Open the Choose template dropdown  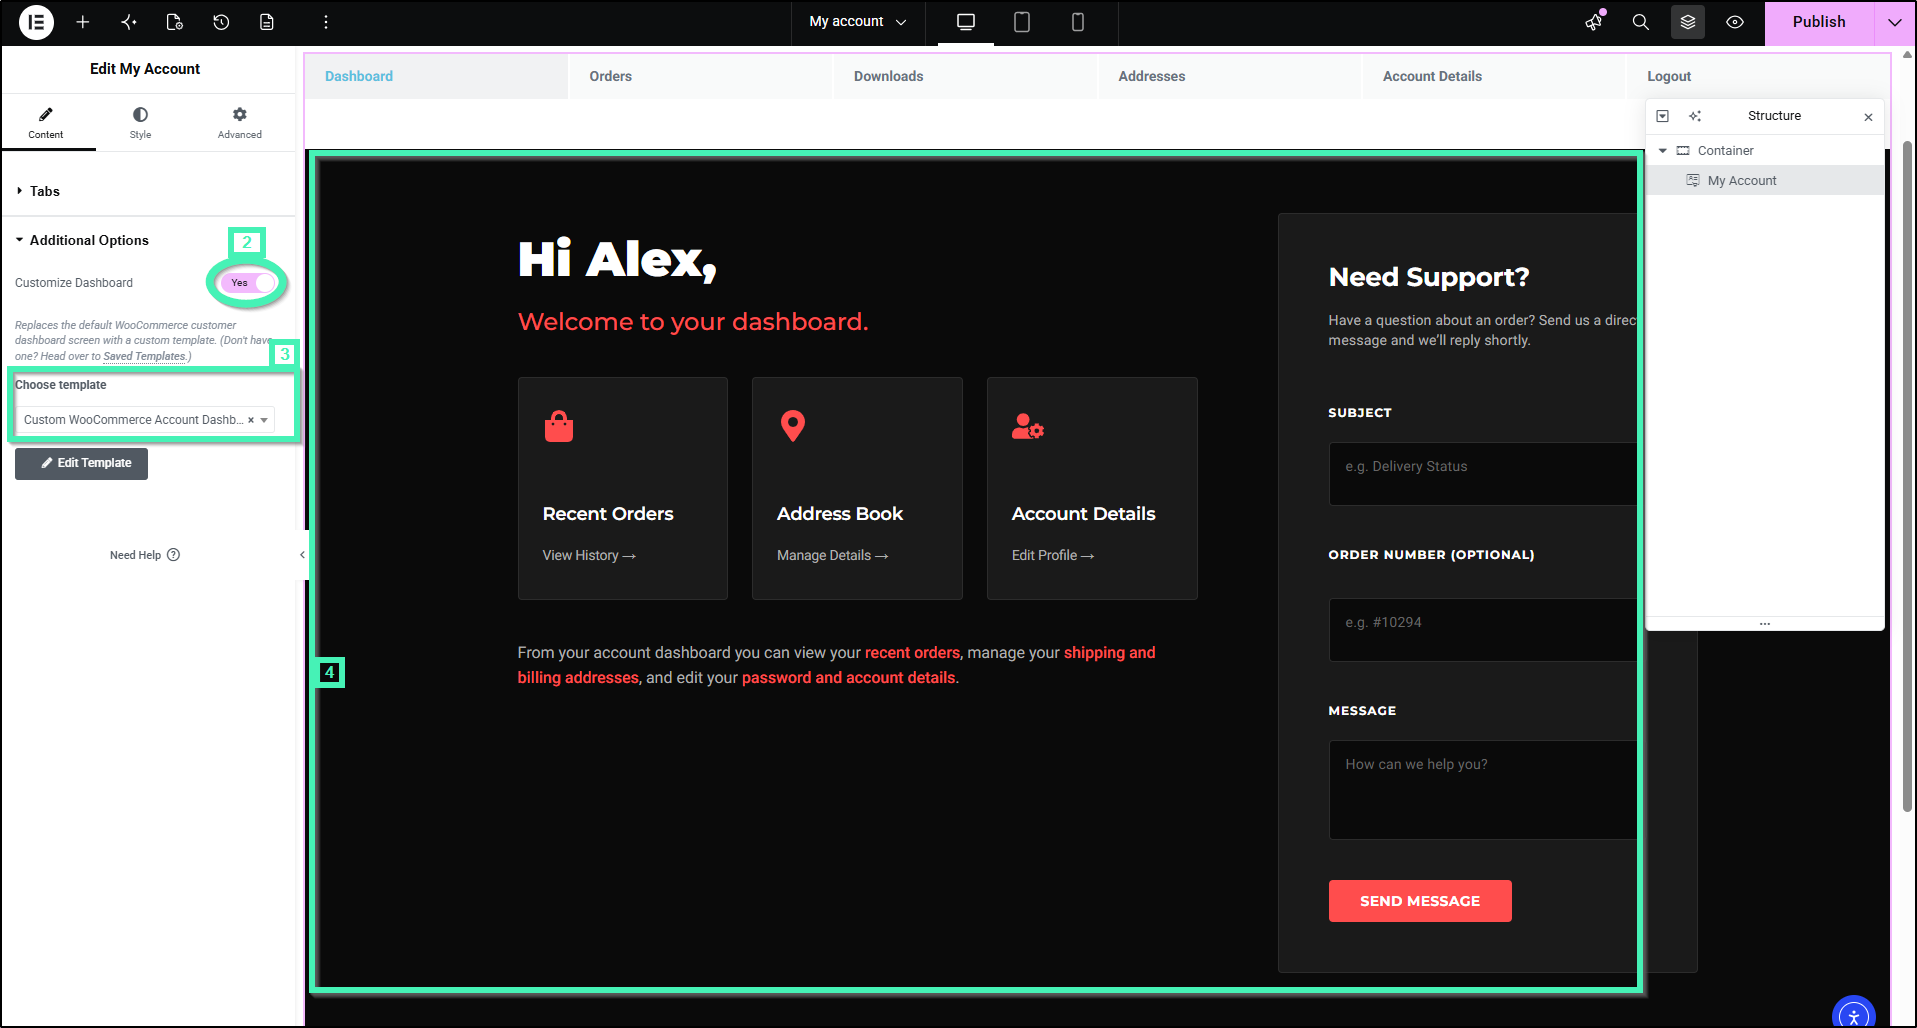145,420
